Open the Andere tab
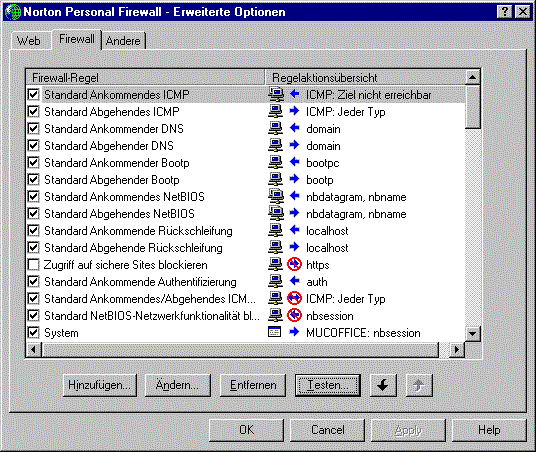Screen dimensions: 536x452 (x=123, y=41)
